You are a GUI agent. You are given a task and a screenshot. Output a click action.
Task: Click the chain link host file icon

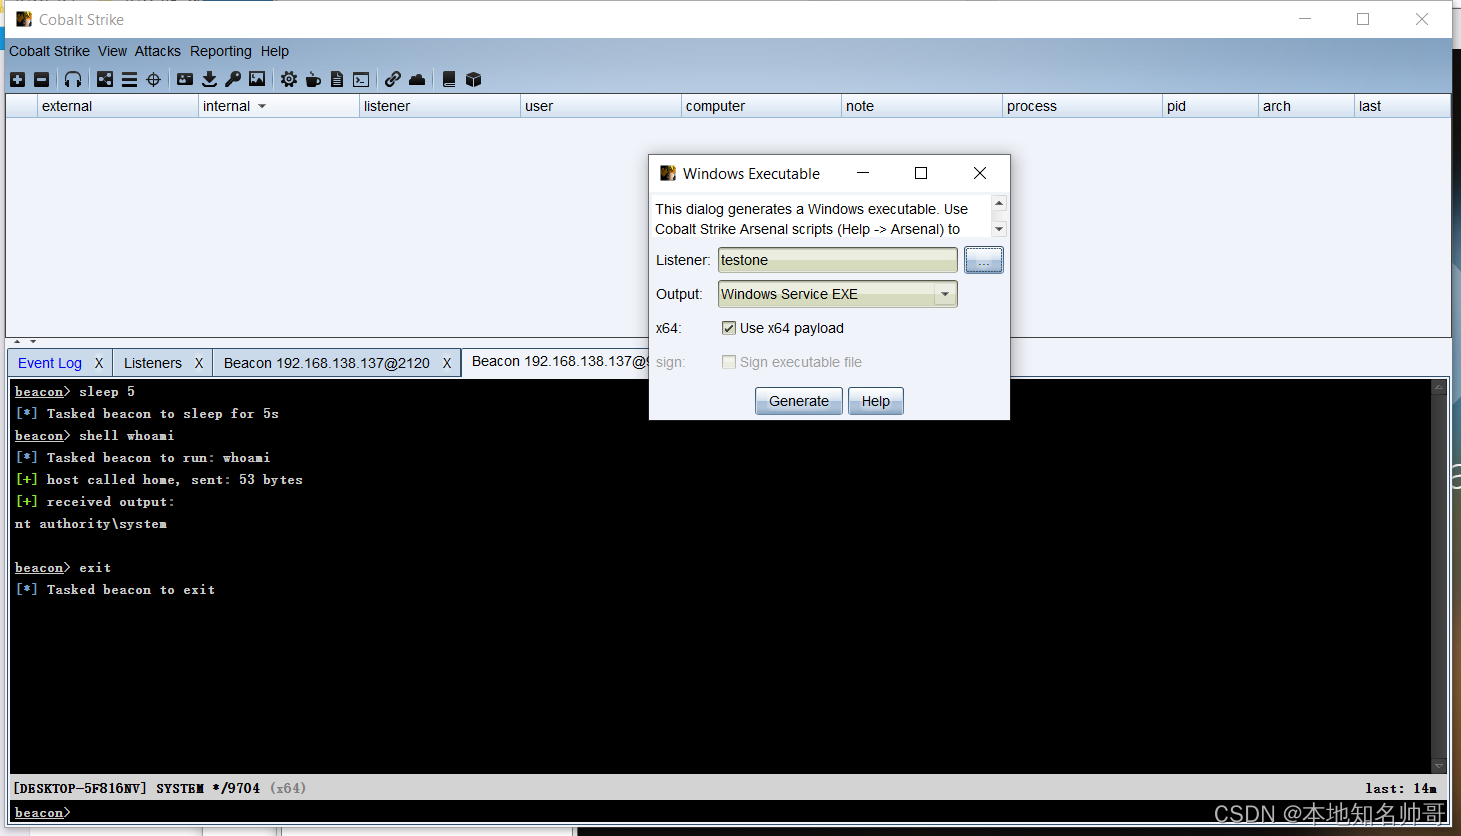(393, 79)
